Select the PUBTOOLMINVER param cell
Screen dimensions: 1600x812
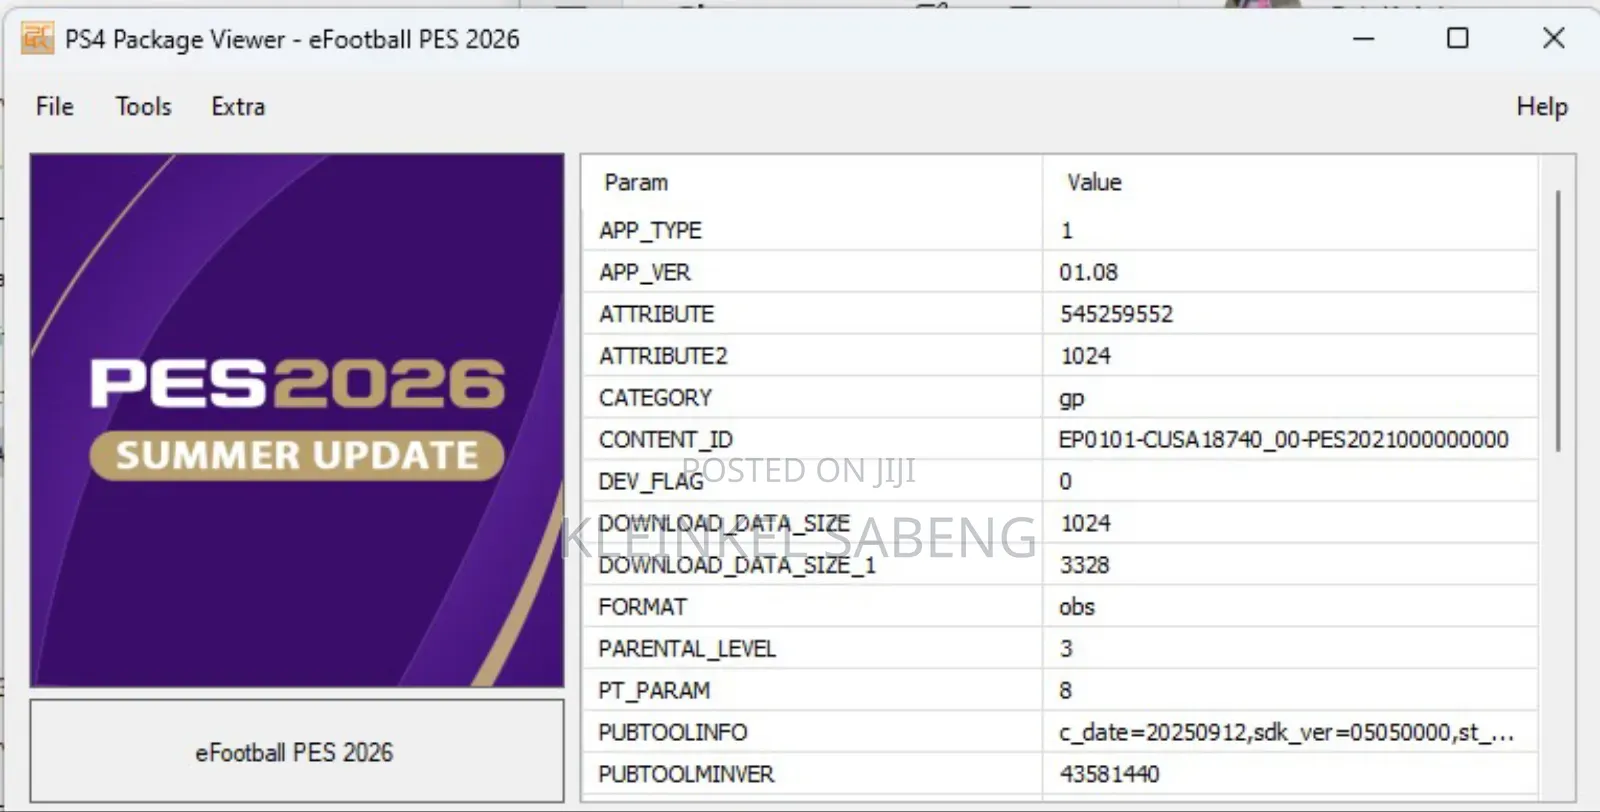click(812, 774)
